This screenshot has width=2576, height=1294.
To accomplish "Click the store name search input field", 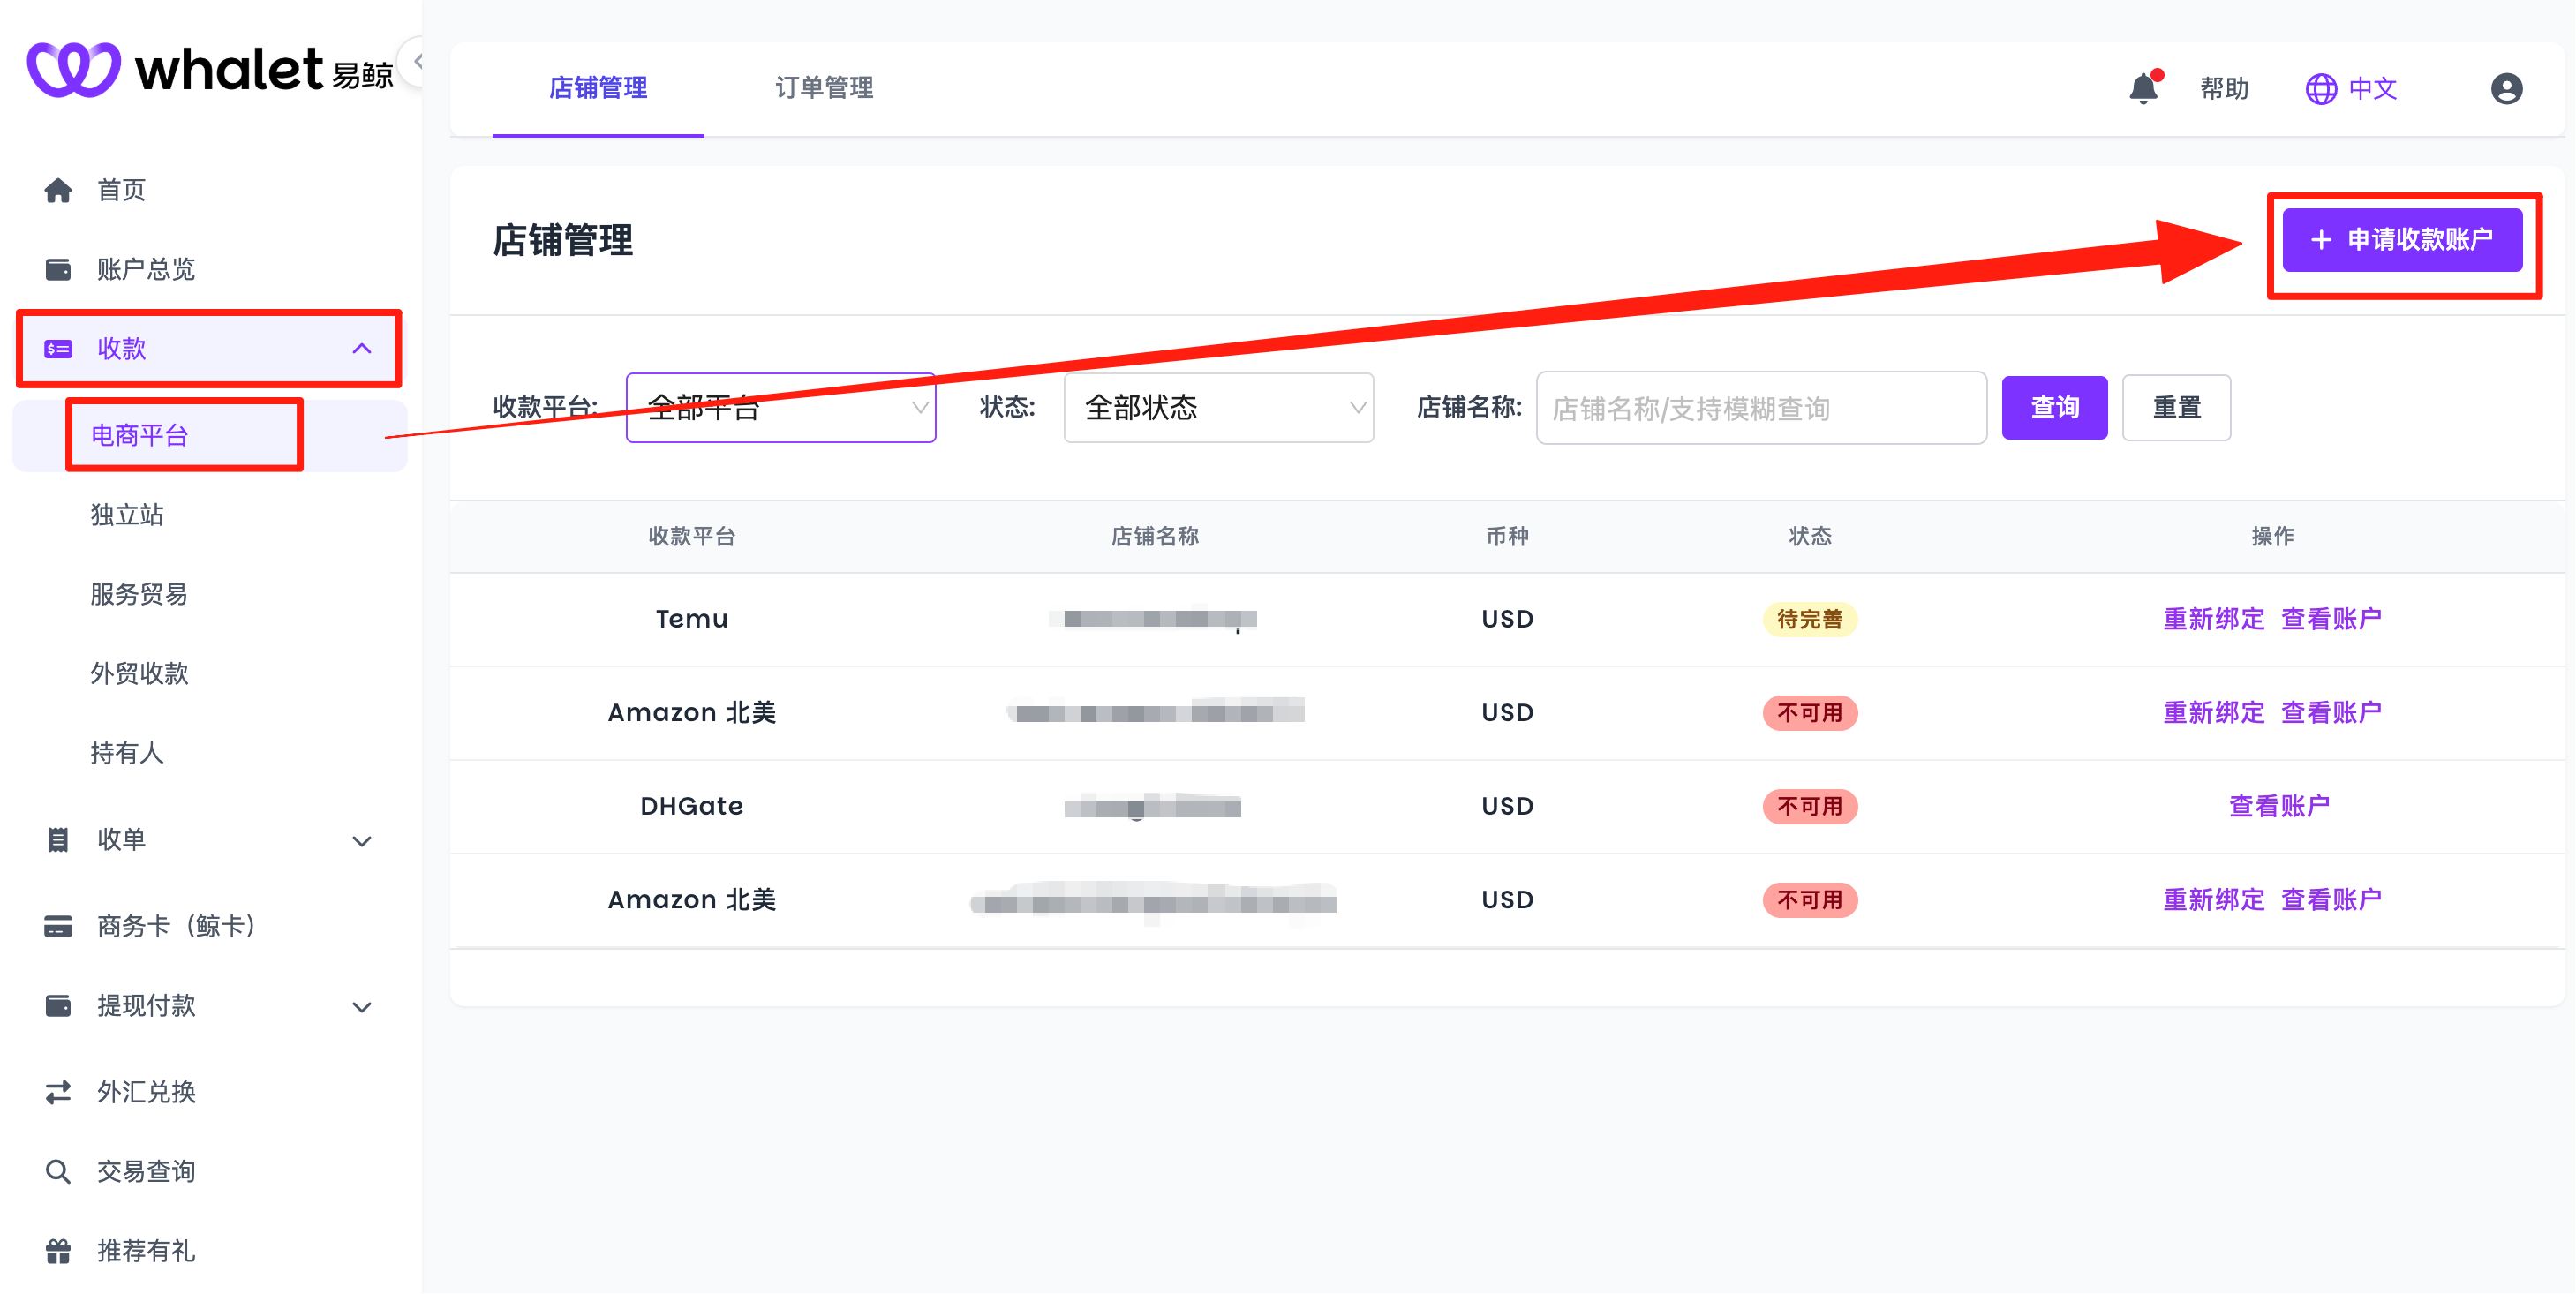I will pyautogui.click(x=1760, y=407).
